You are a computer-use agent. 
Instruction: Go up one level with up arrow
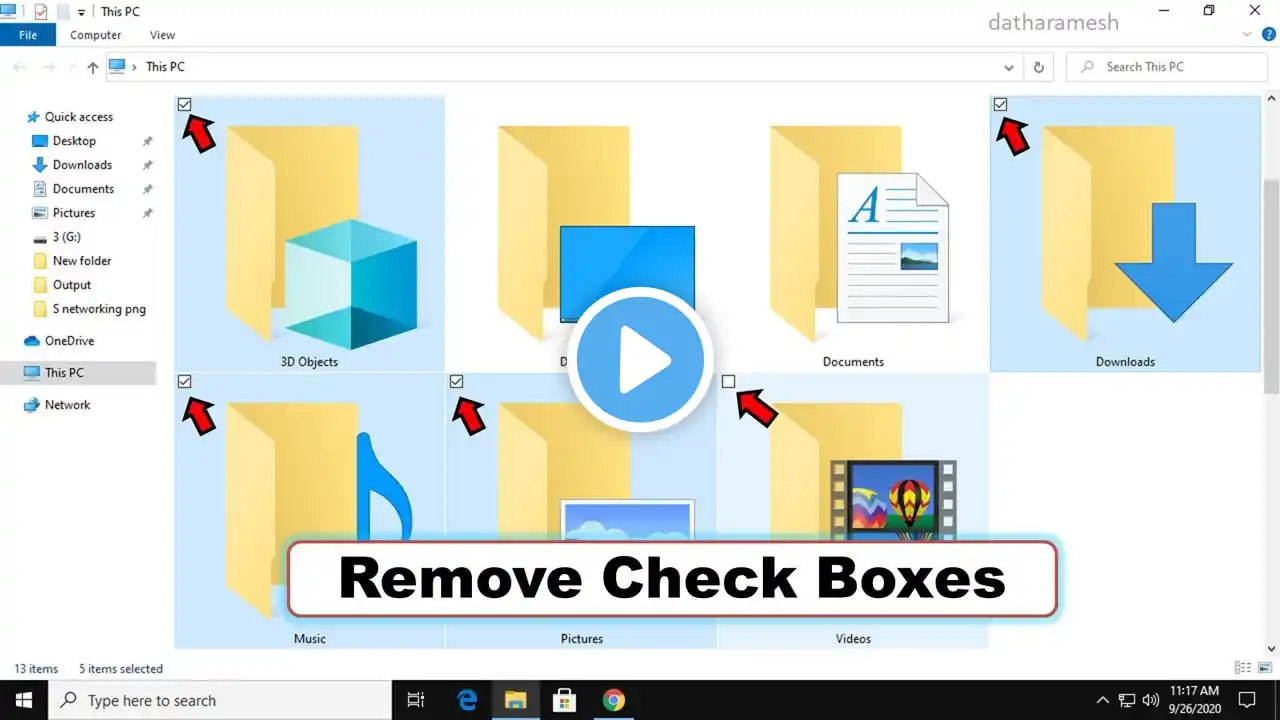coord(92,67)
